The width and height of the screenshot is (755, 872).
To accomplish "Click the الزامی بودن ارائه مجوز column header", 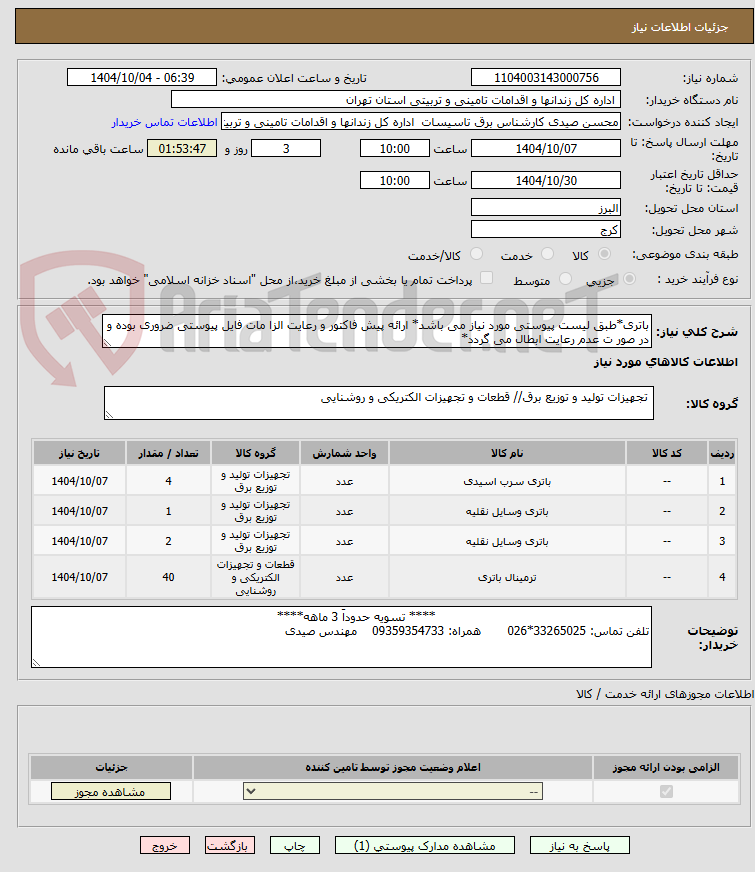I will pyautogui.click(x=666, y=767).
